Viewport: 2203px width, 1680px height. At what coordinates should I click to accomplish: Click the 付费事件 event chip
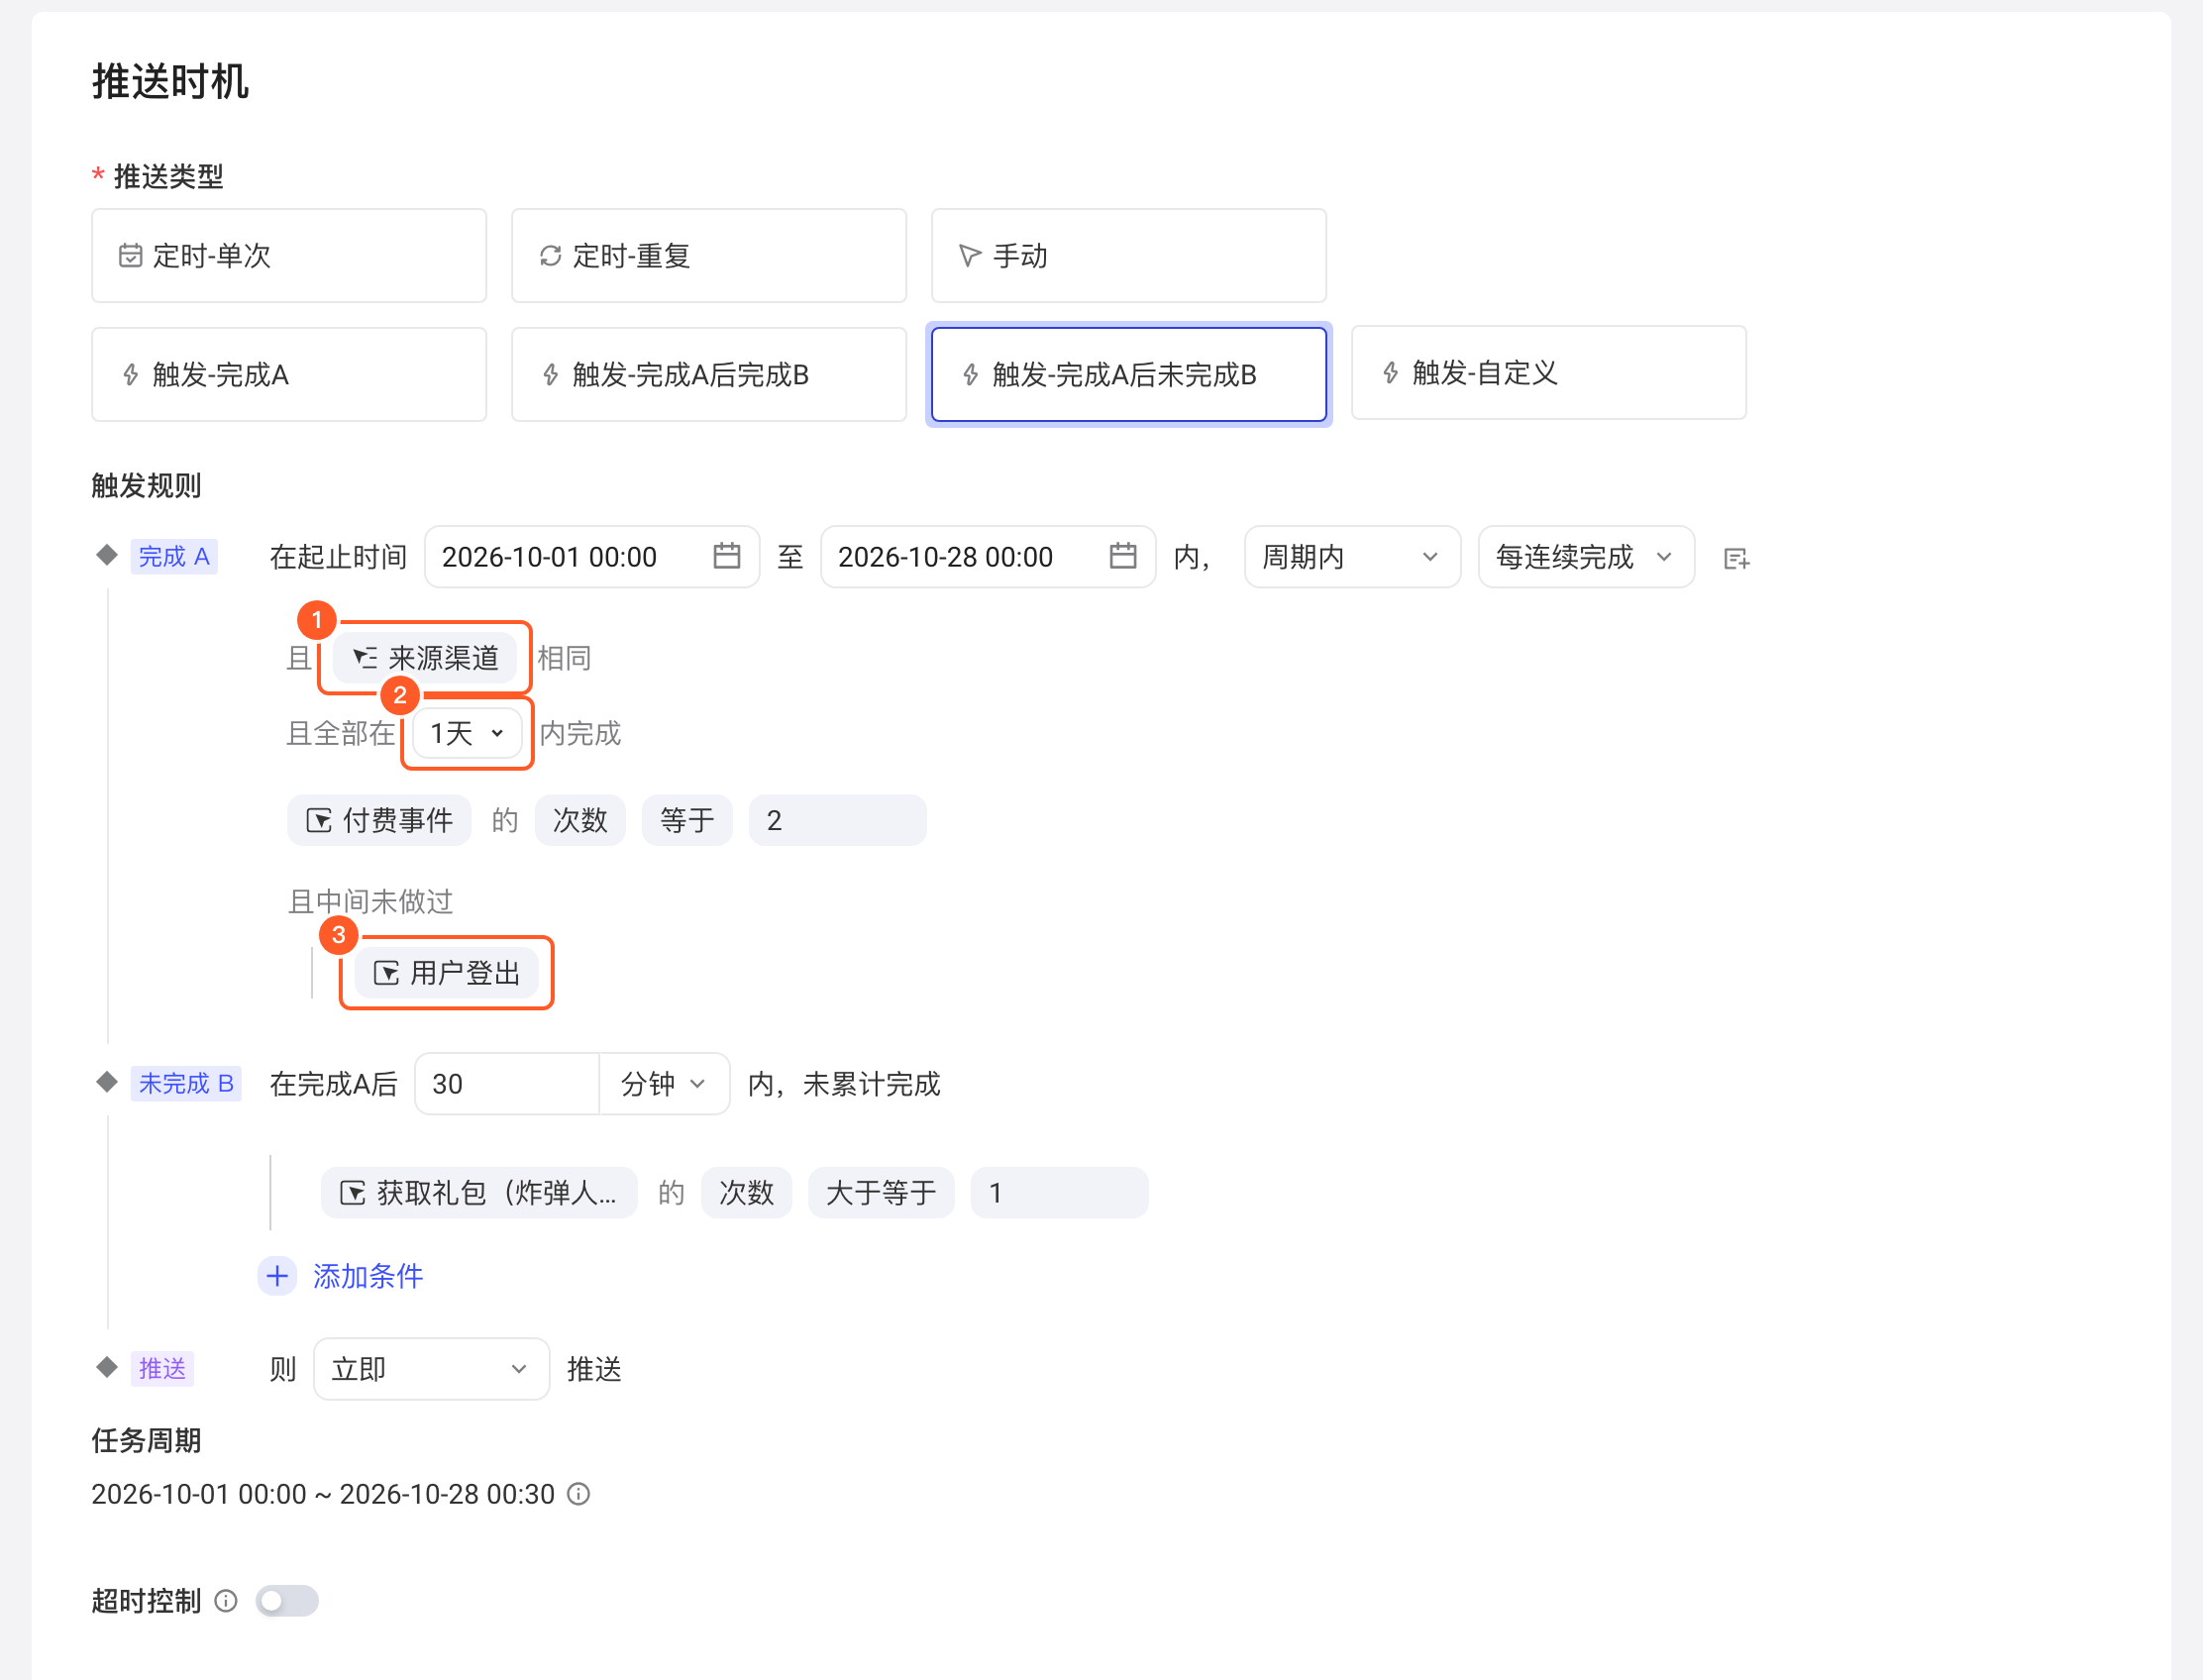coord(379,821)
